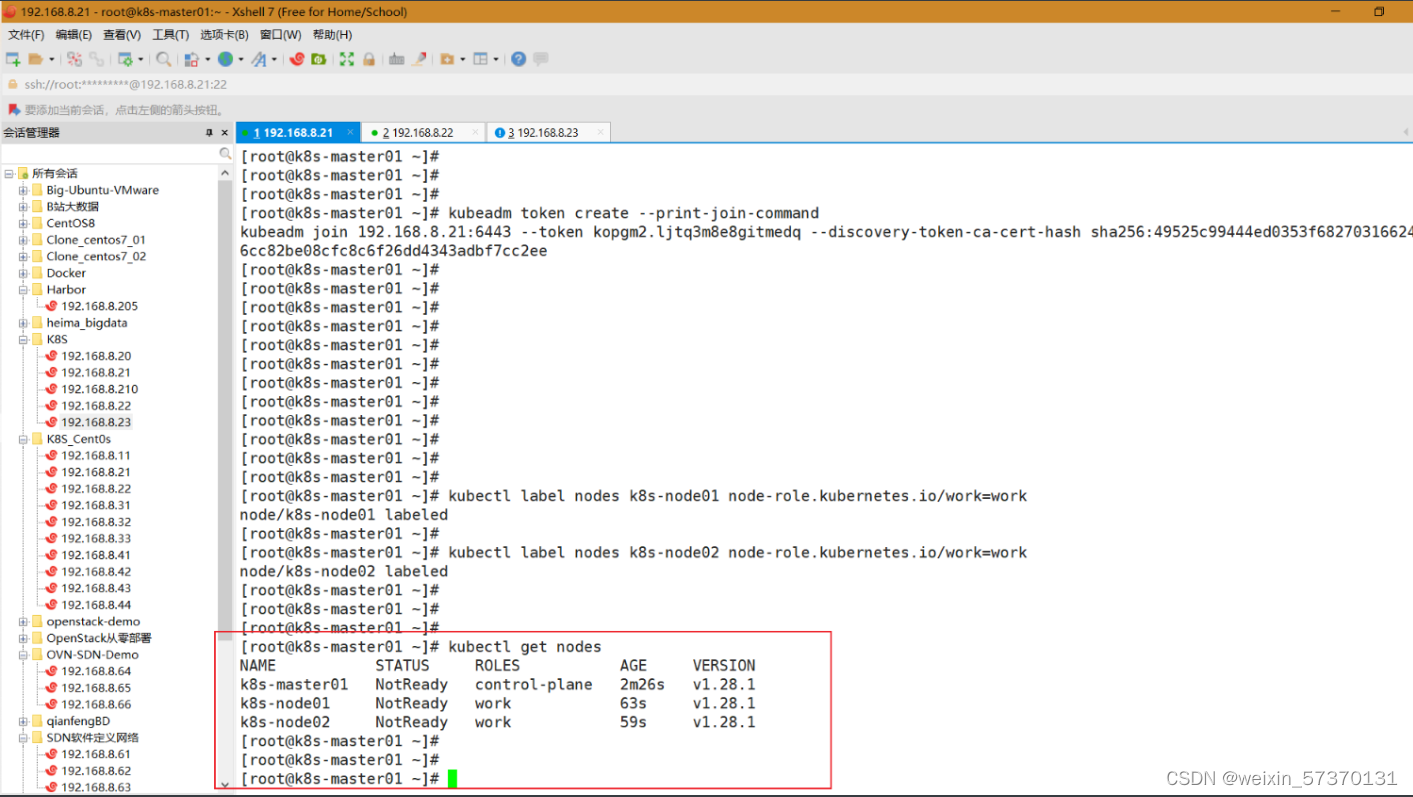The height and width of the screenshot is (797, 1413).
Task: Open the dropdown arrow beside Font icon
Action: (x=274, y=59)
